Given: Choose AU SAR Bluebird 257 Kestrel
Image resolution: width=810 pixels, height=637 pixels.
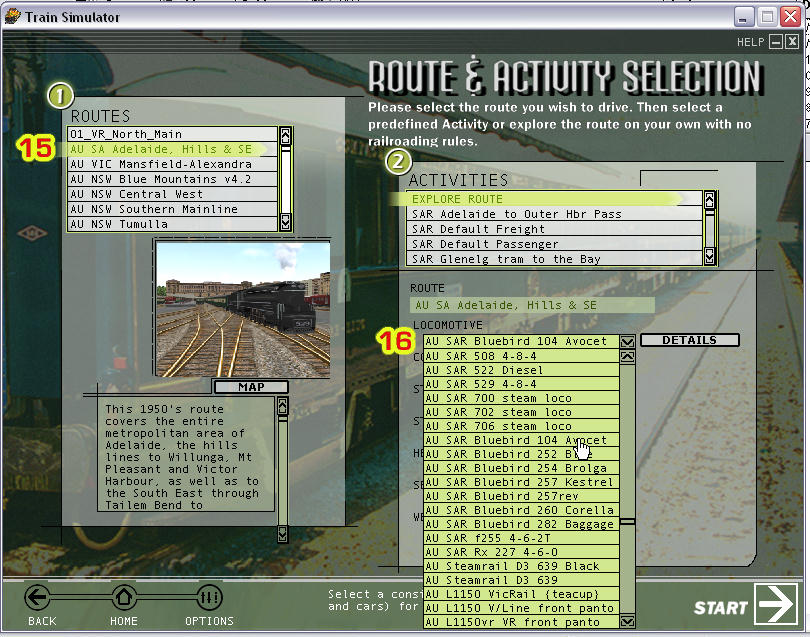Looking at the screenshot, I should (x=521, y=482).
